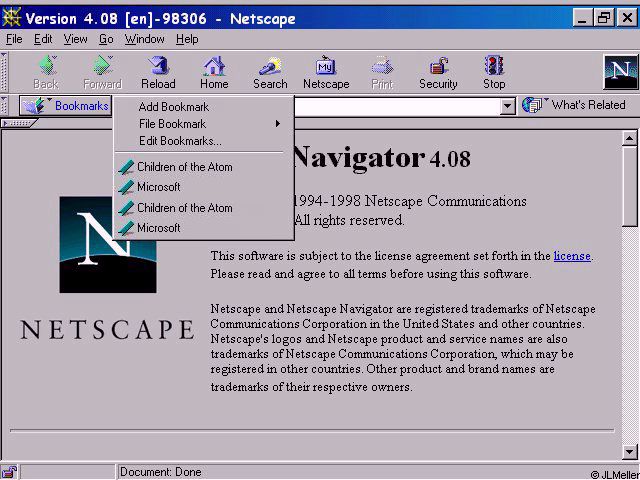Expand the File Bookmark submenu
The width and height of the screenshot is (640, 480).
tap(203, 124)
